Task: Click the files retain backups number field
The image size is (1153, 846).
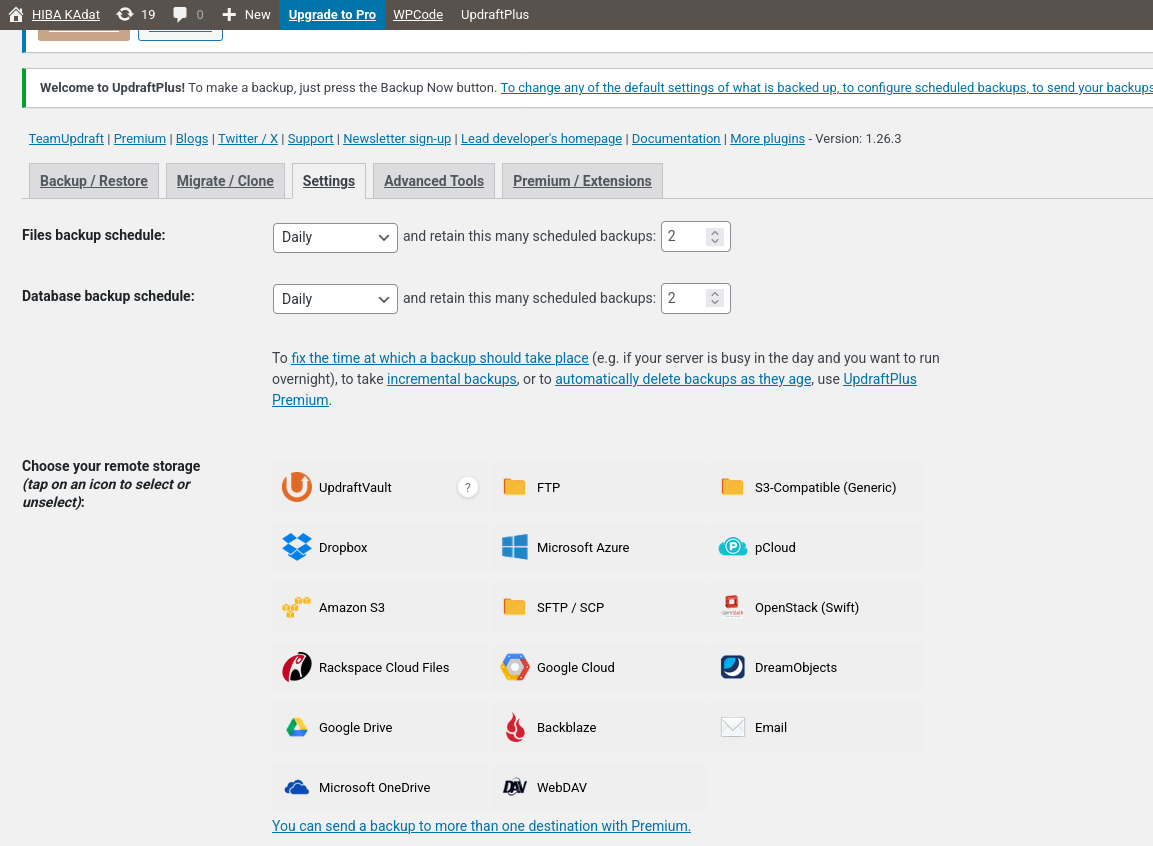Action: 696,237
